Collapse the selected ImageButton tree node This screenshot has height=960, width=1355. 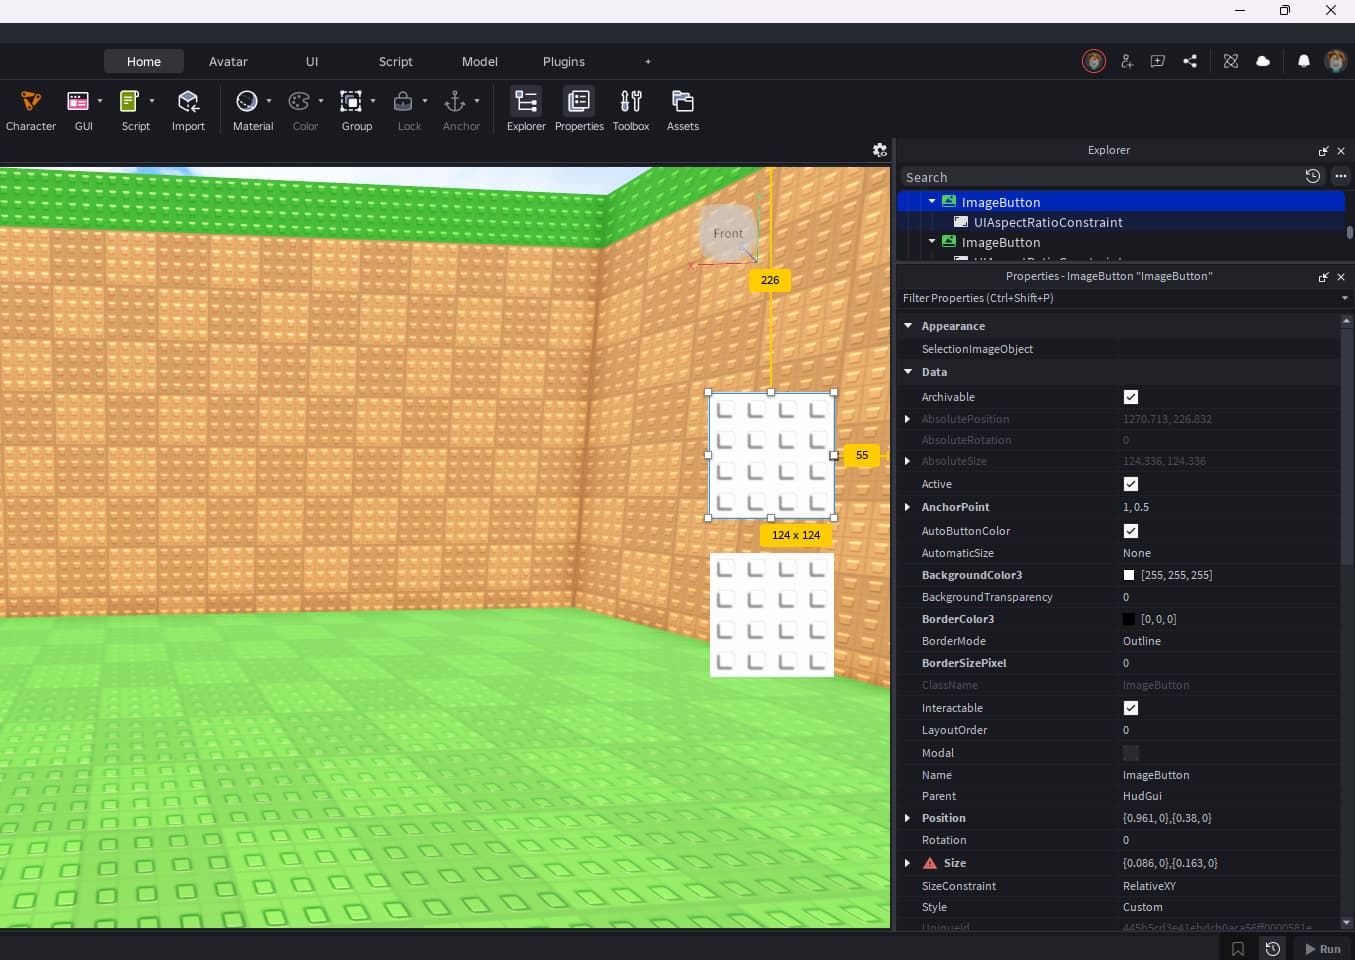tap(932, 202)
